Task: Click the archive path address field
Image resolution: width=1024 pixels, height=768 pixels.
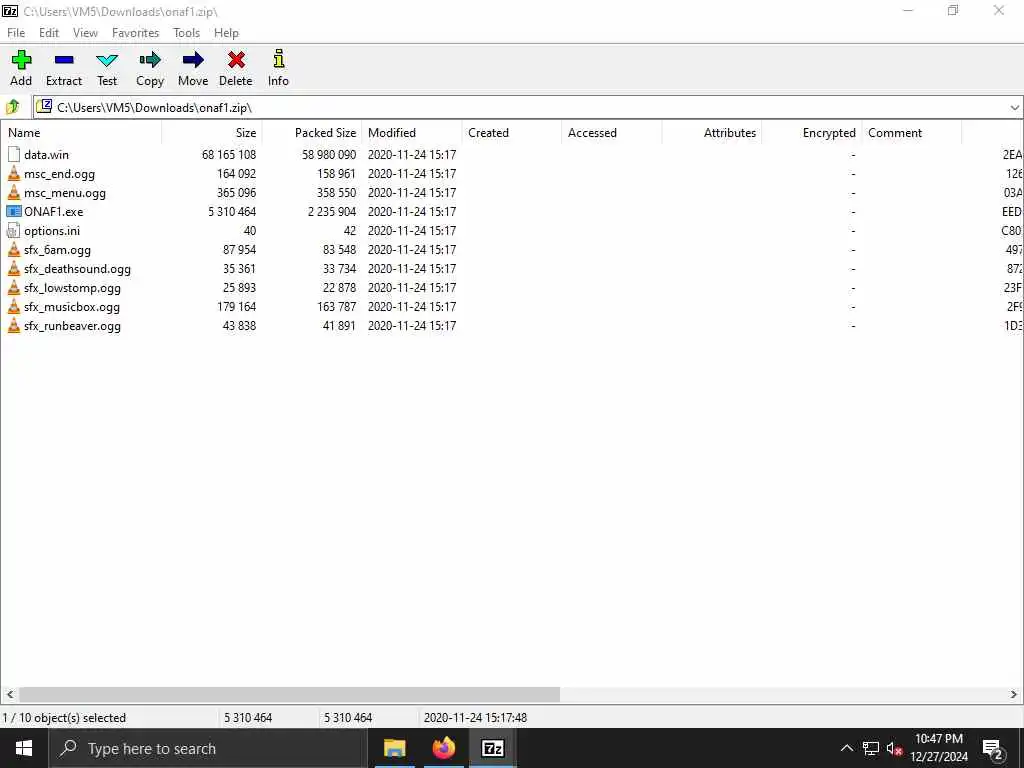Action: [x=520, y=107]
